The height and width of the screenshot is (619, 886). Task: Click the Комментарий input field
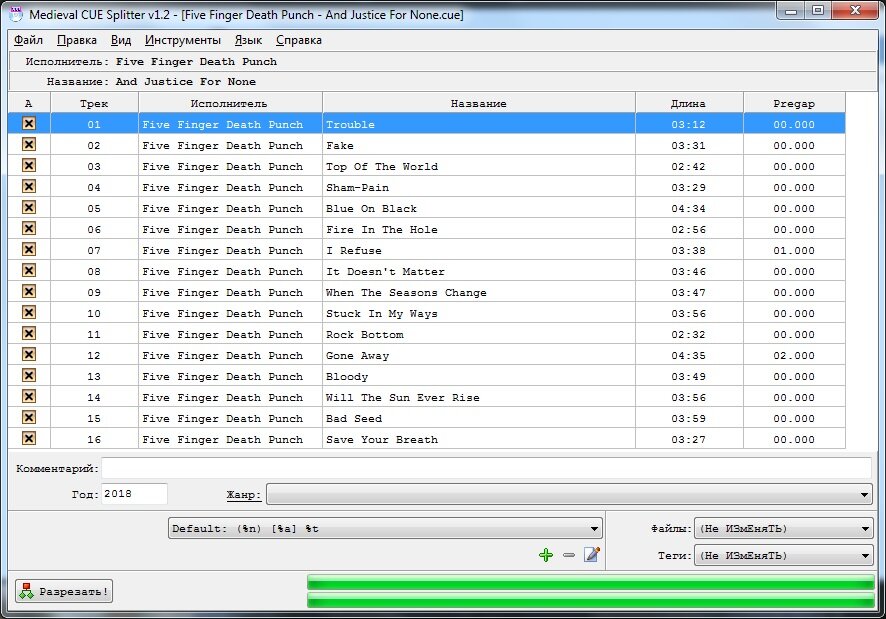487,468
